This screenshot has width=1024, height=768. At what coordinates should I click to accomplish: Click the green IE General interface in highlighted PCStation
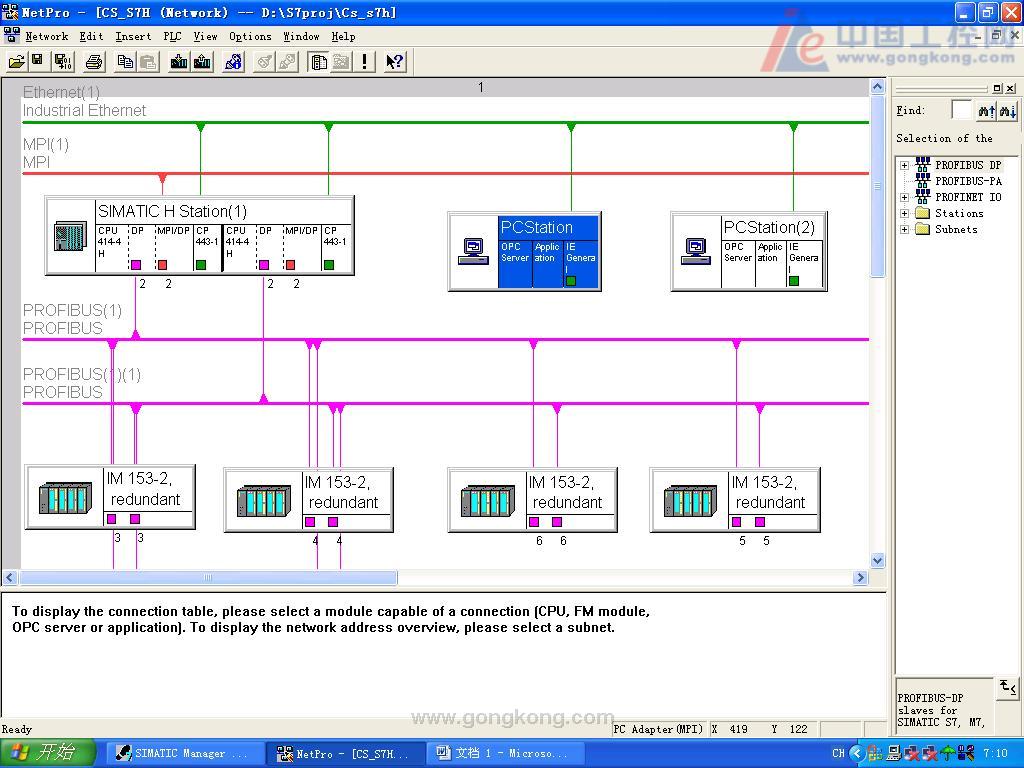571,281
